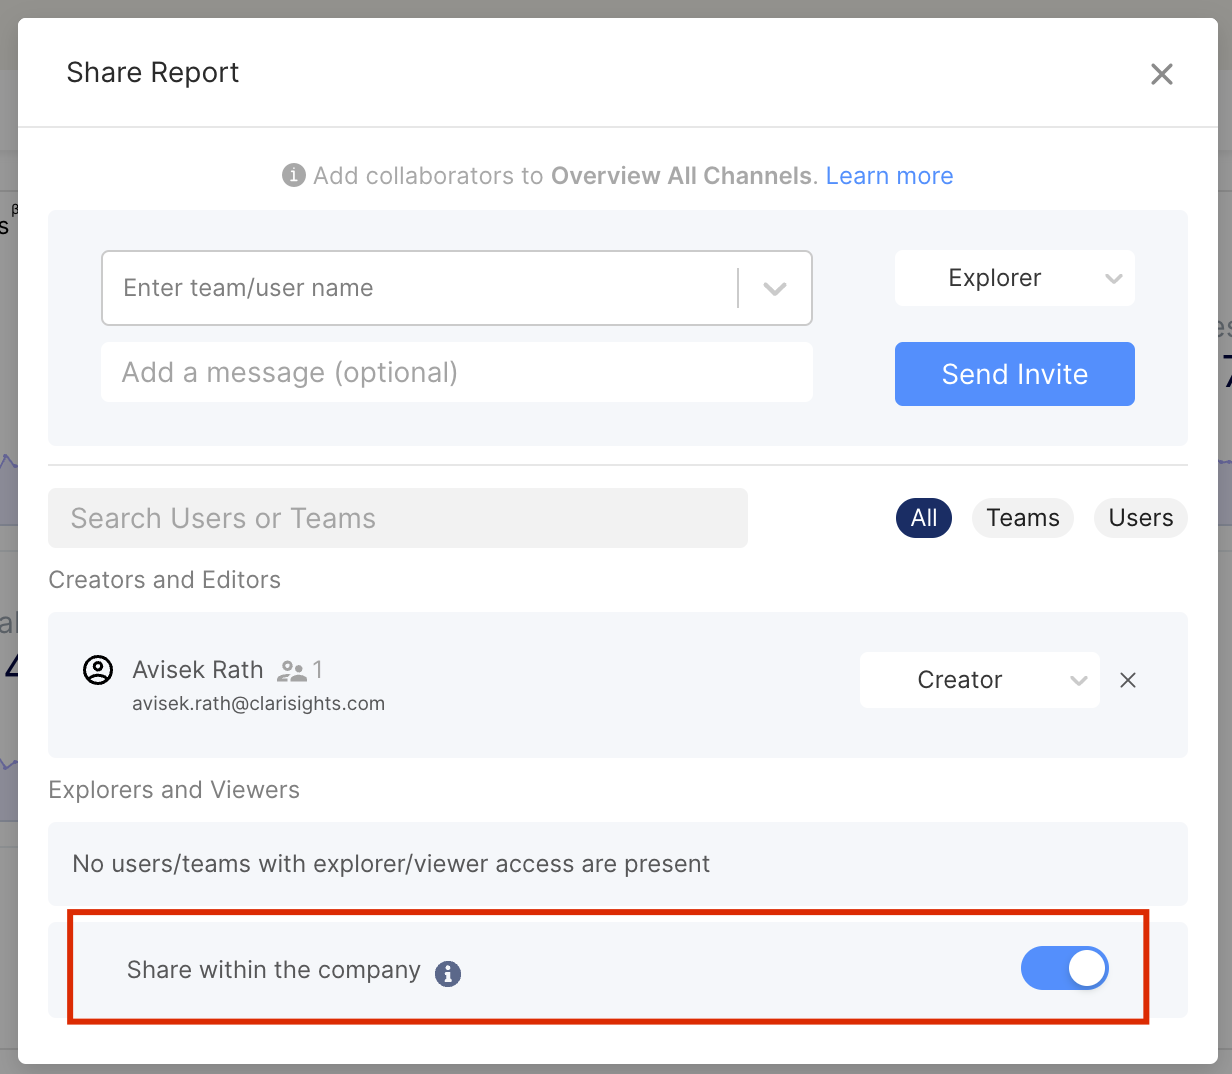Click the Search Users or Teams box
This screenshot has height=1074, width=1232.
398,518
